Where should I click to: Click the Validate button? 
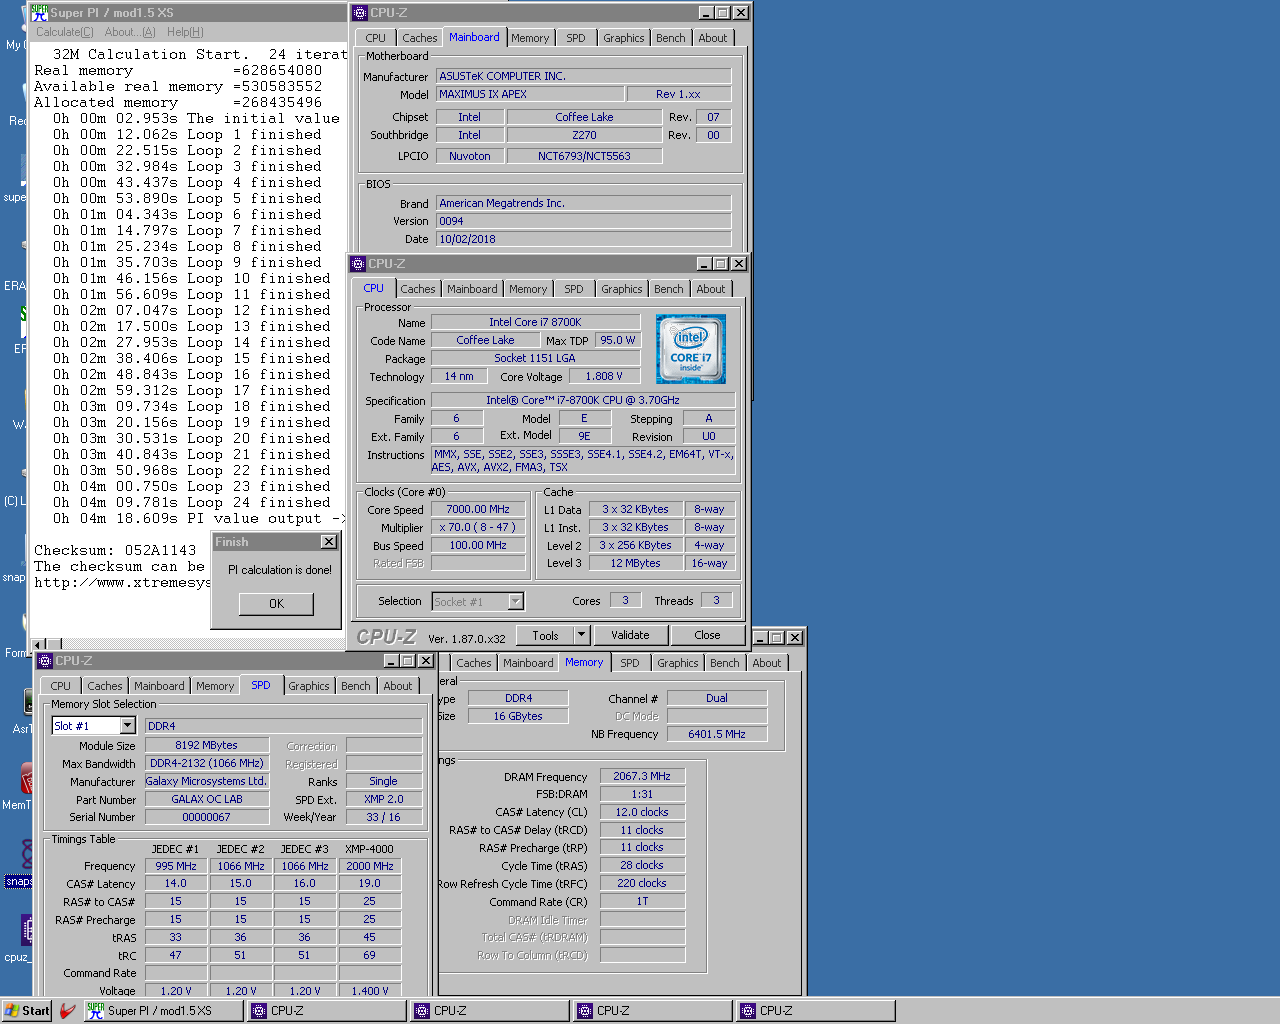pyautogui.click(x=630, y=635)
